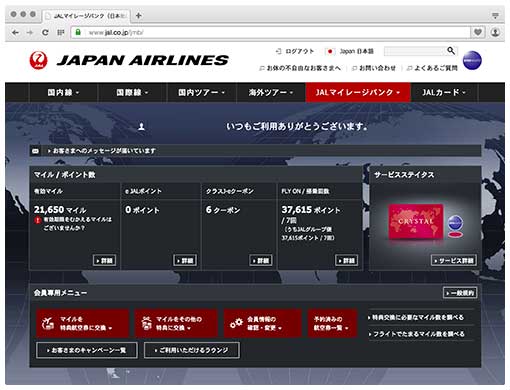Click the JAL red crane logo

(x=38, y=60)
